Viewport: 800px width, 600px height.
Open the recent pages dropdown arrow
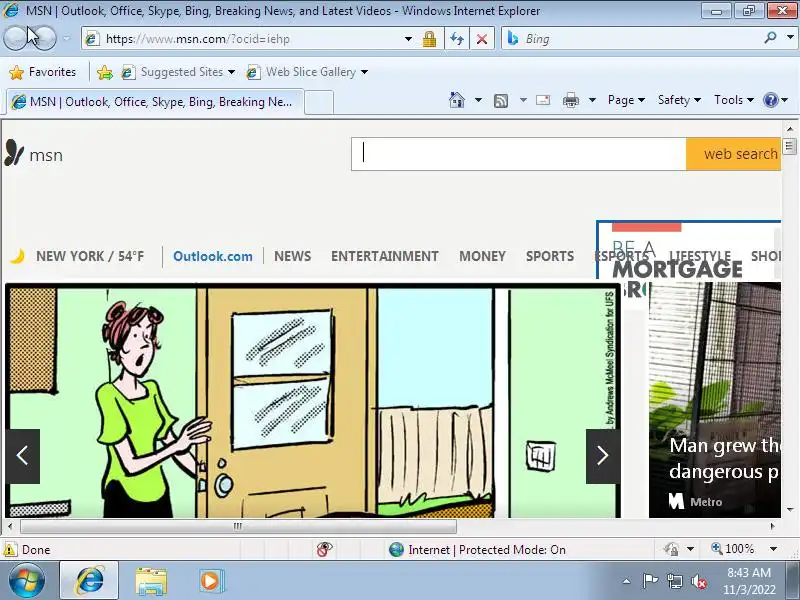tap(66, 38)
